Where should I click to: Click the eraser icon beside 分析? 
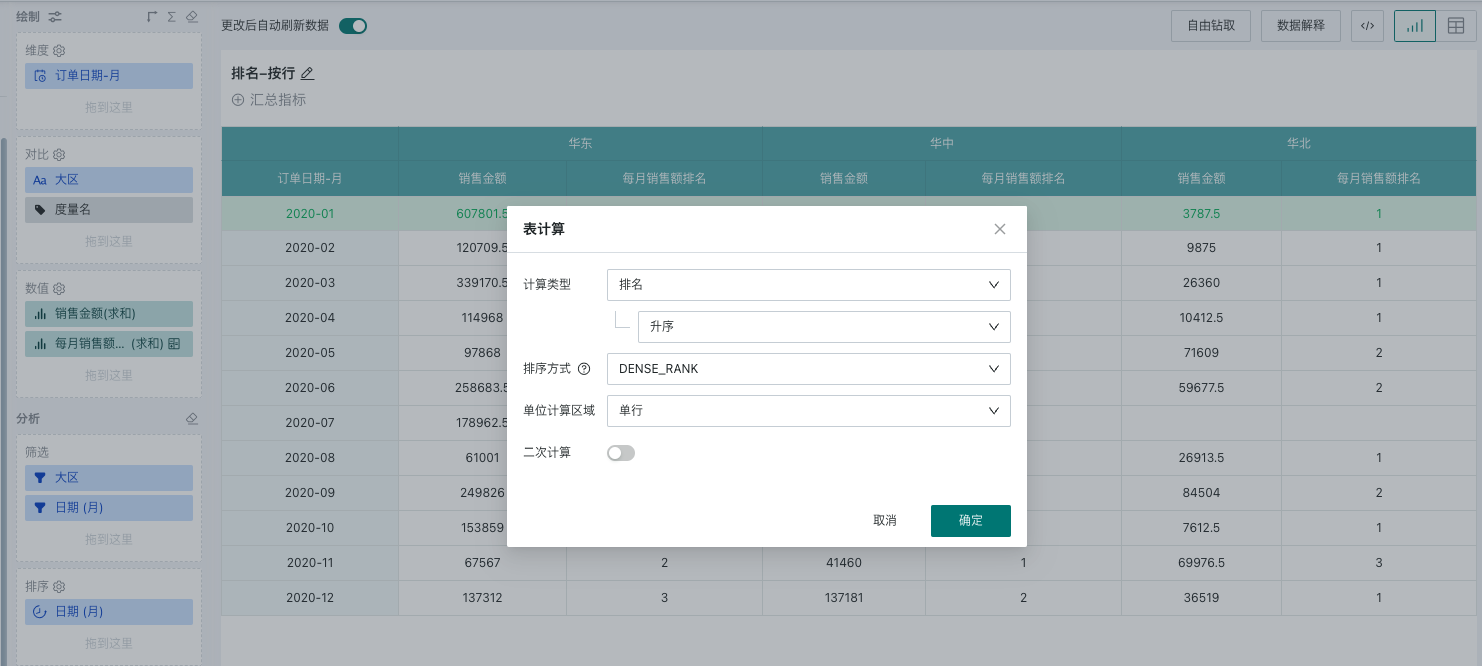[x=192, y=418]
